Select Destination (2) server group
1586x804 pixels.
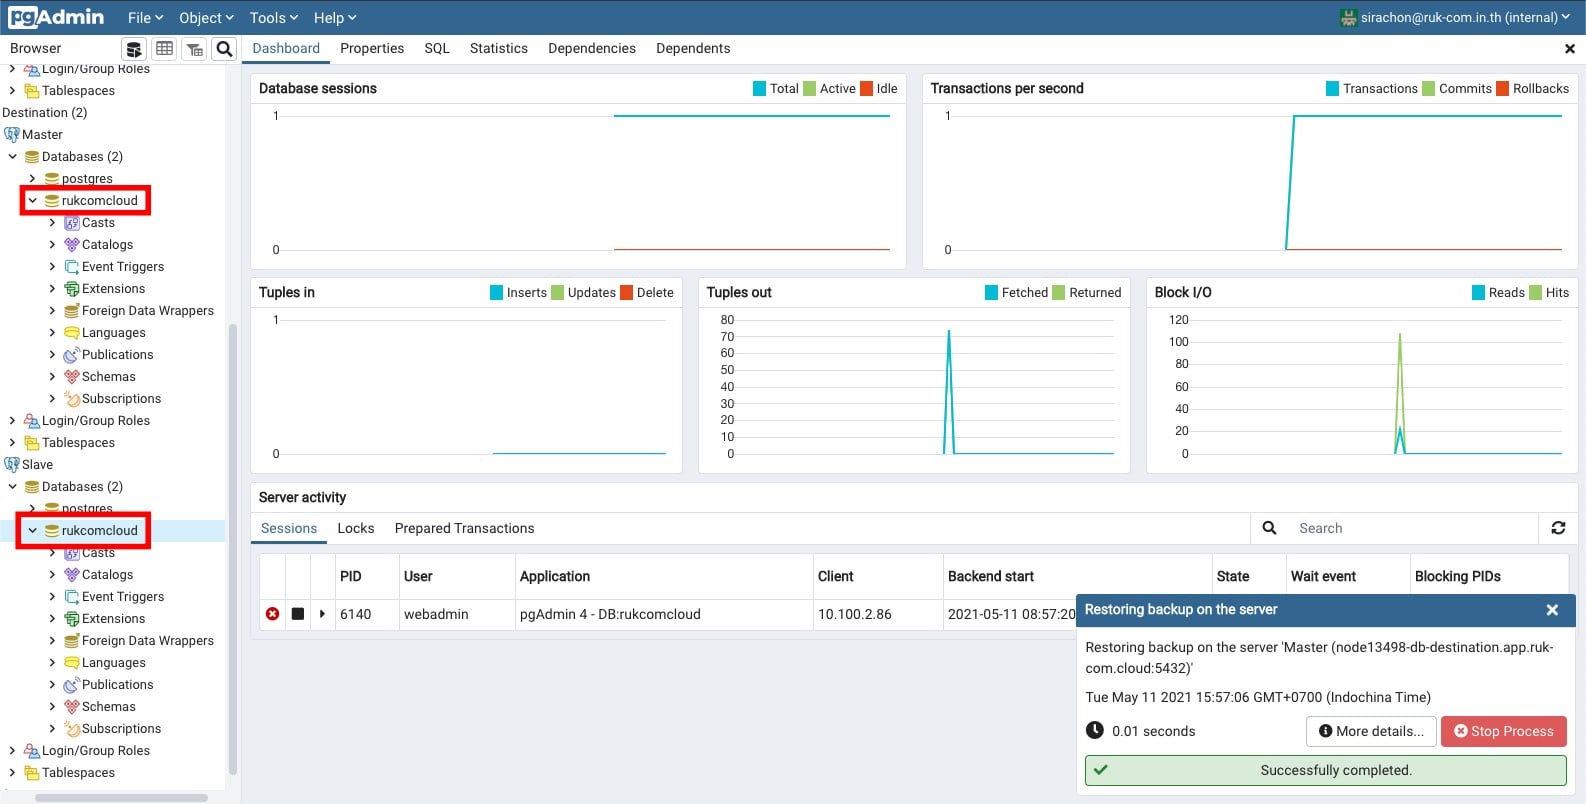click(x=45, y=113)
